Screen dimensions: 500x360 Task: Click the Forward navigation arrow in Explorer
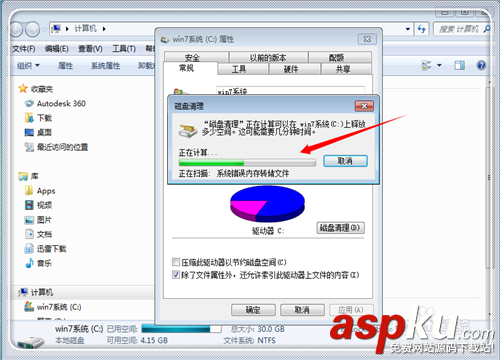(x=33, y=29)
